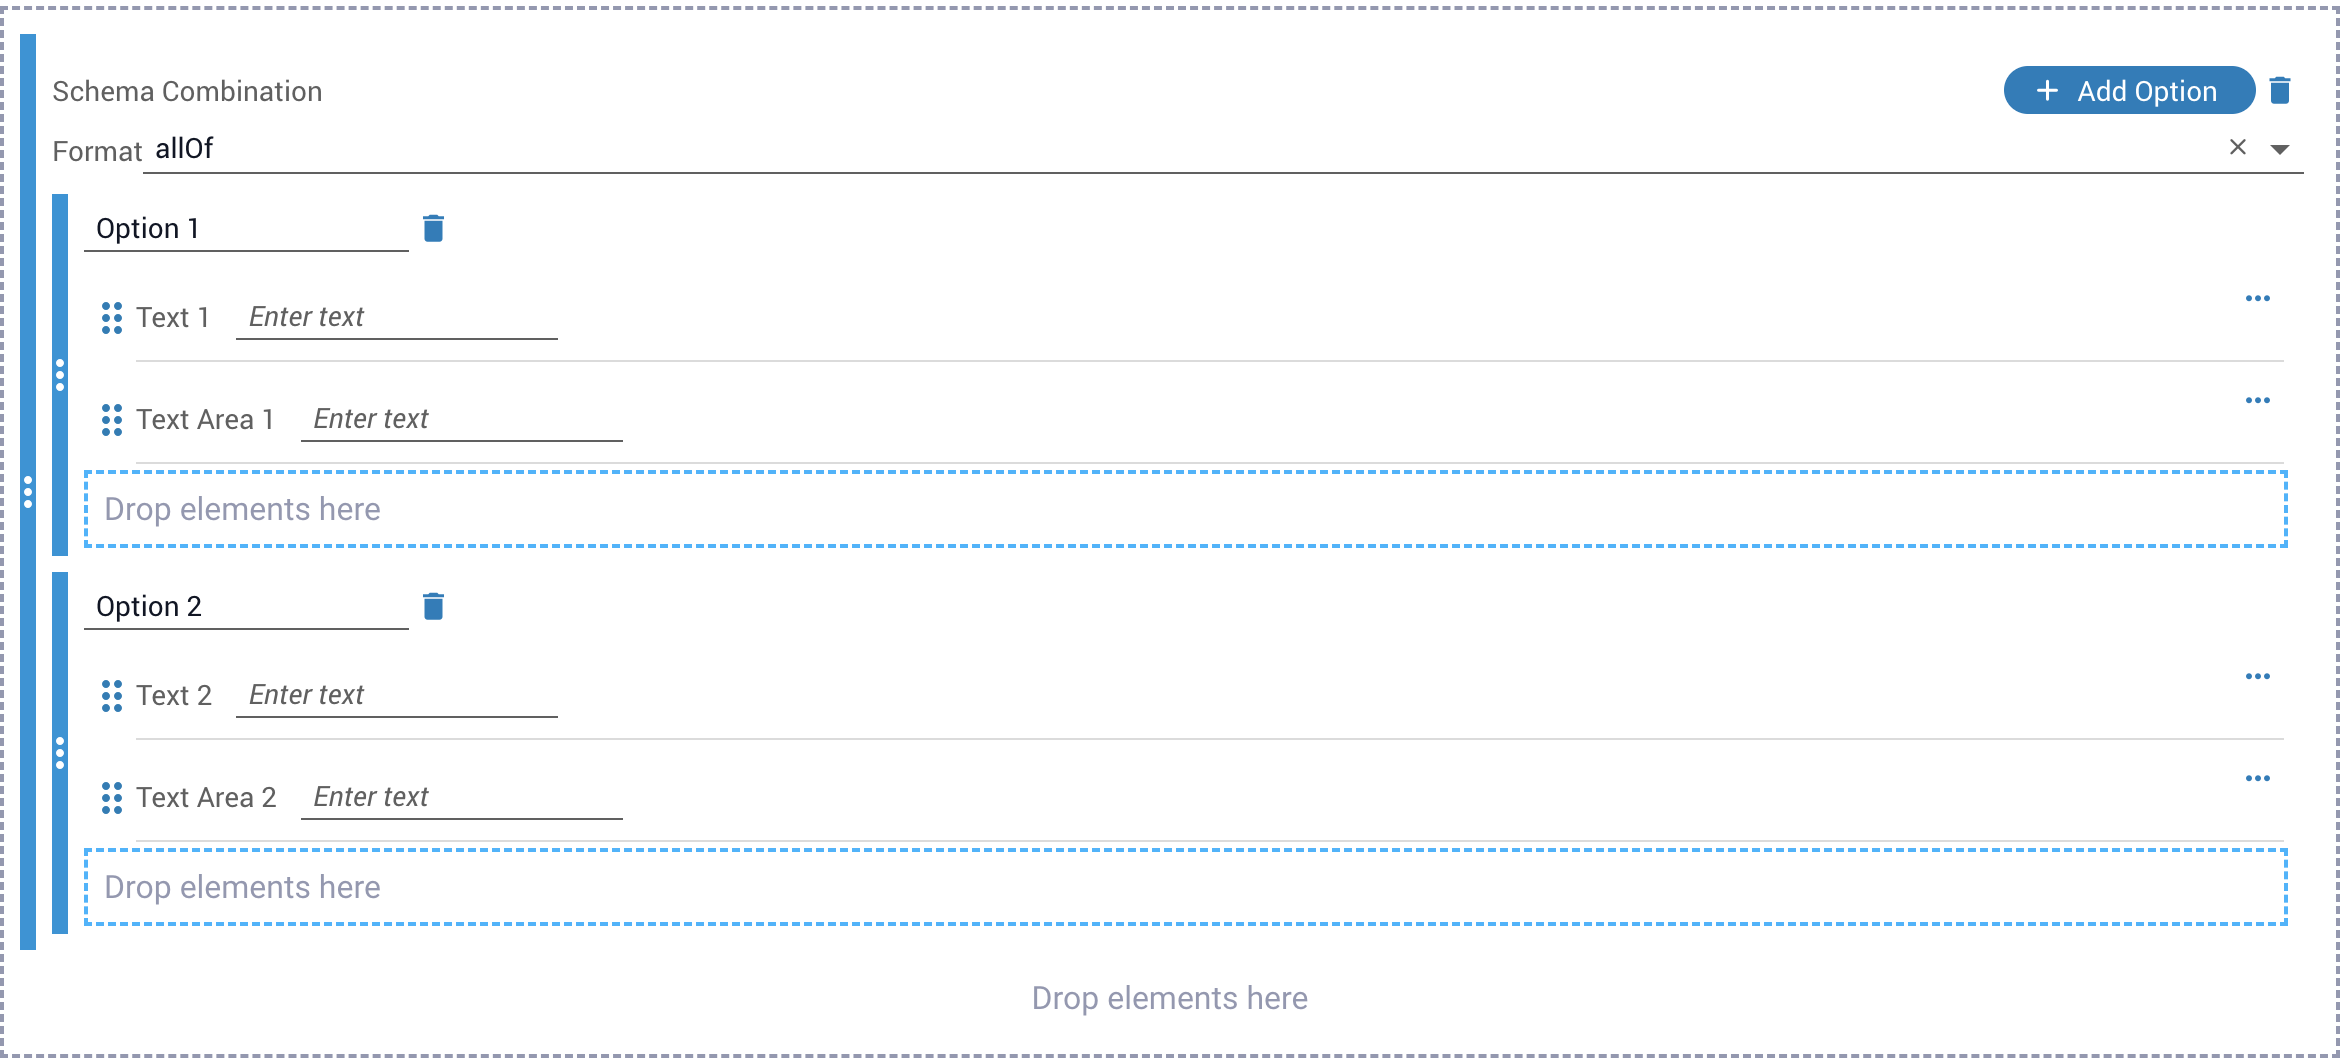Image resolution: width=2342 pixels, height=1060 pixels.
Task: Open more options for Text Area 1
Action: click(x=2257, y=401)
